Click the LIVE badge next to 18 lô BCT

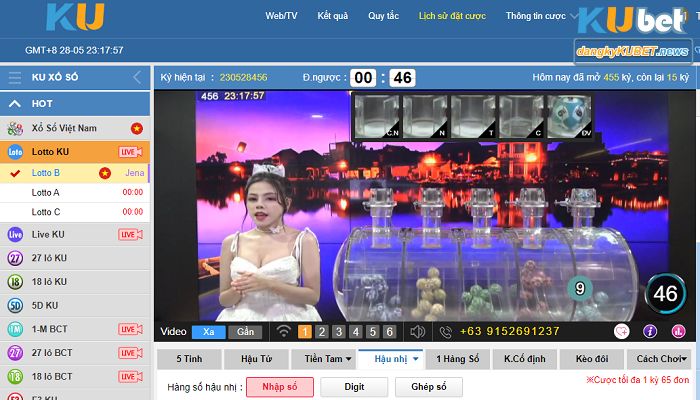pos(130,376)
